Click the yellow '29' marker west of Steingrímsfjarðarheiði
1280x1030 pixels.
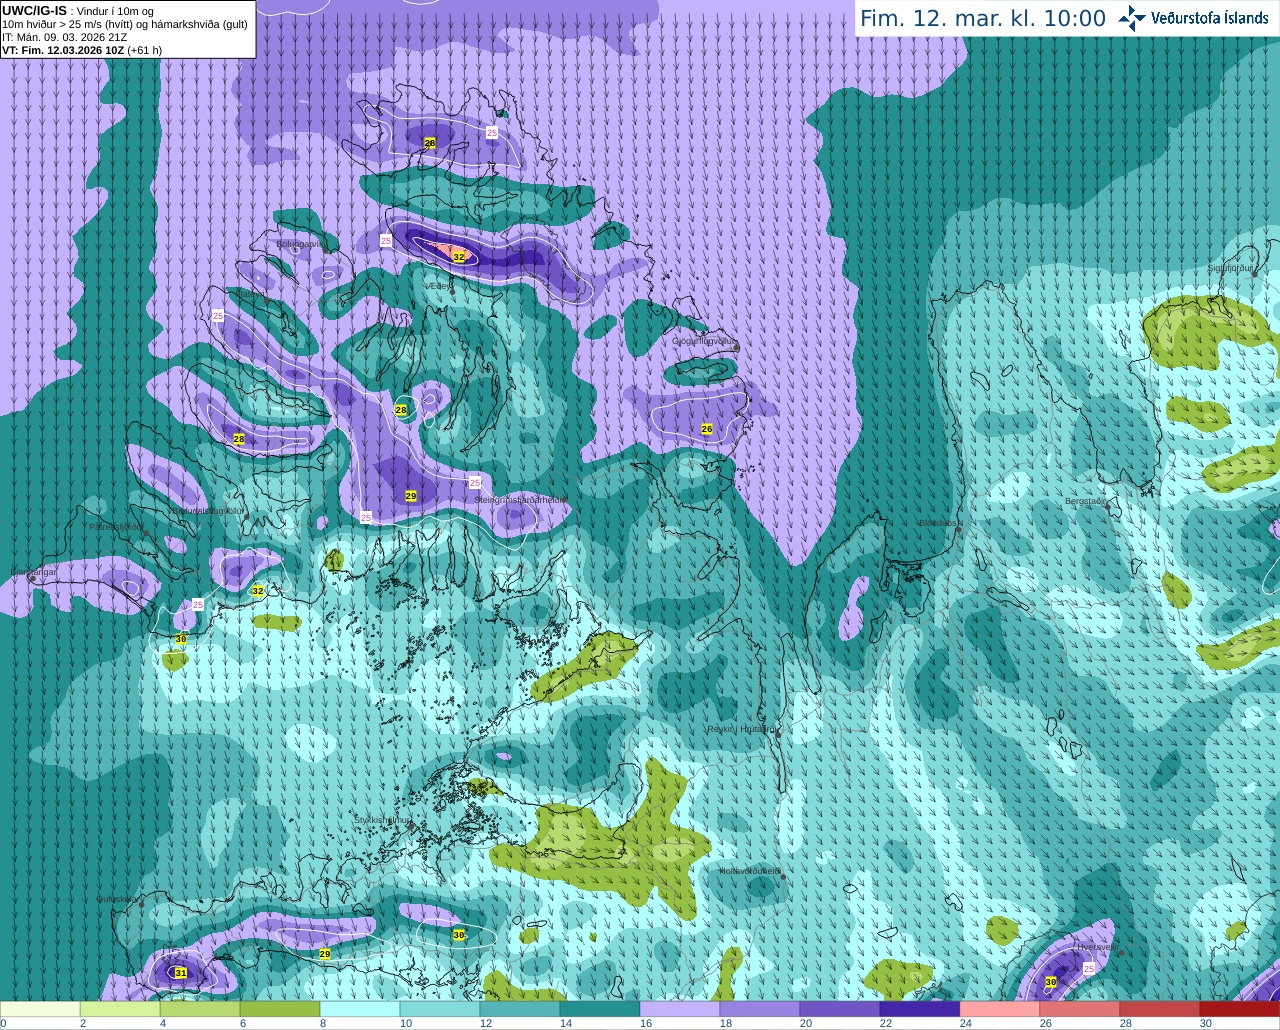pos(411,496)
